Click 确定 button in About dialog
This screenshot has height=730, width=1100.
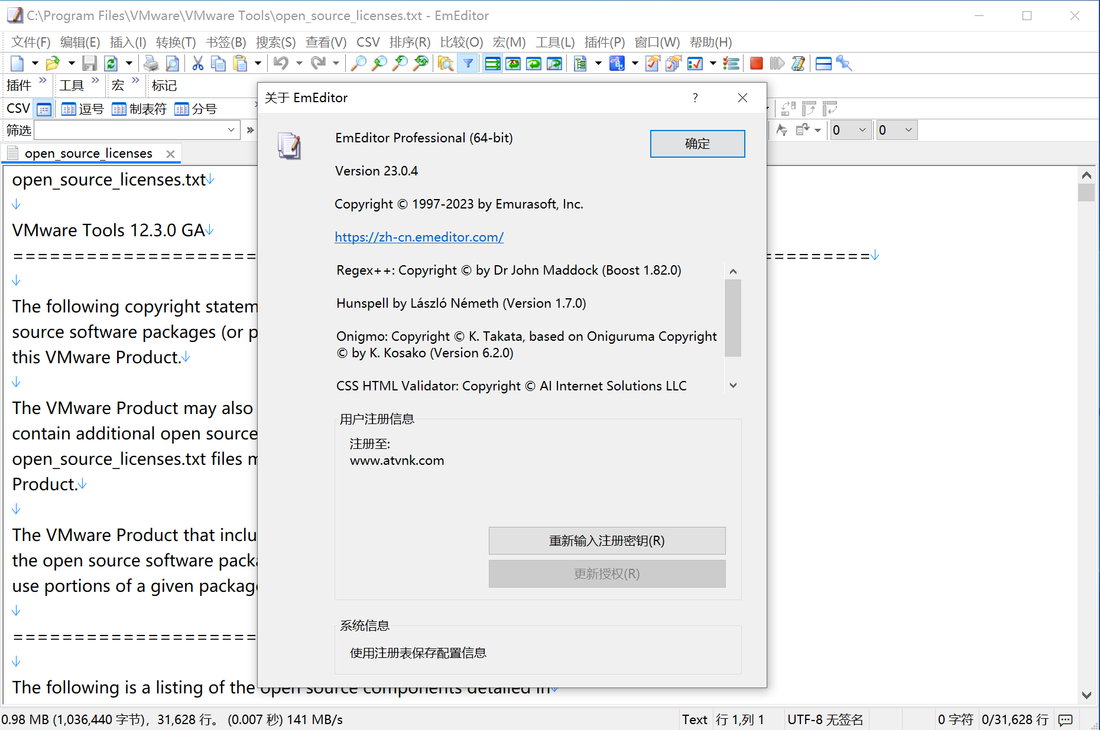(697, 144)
